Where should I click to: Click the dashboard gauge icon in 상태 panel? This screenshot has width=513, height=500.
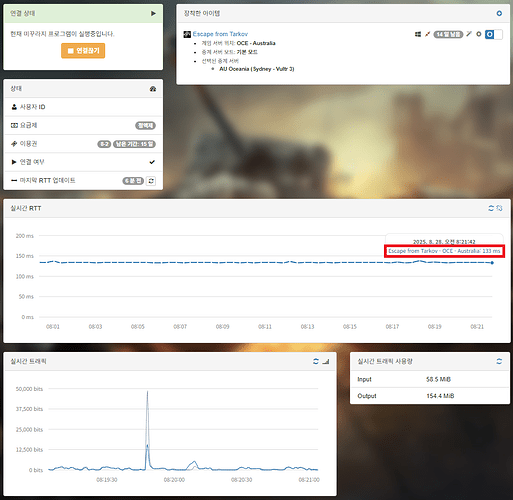153,89
